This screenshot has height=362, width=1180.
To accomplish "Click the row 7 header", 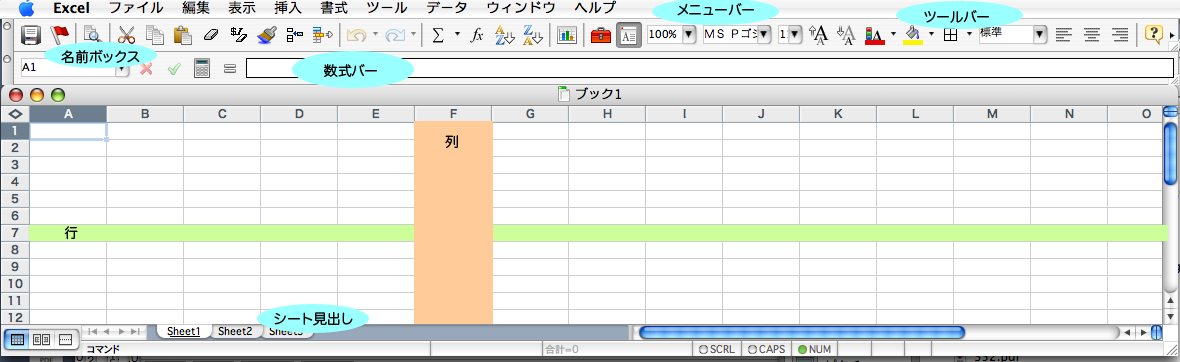I will [15, 233].
